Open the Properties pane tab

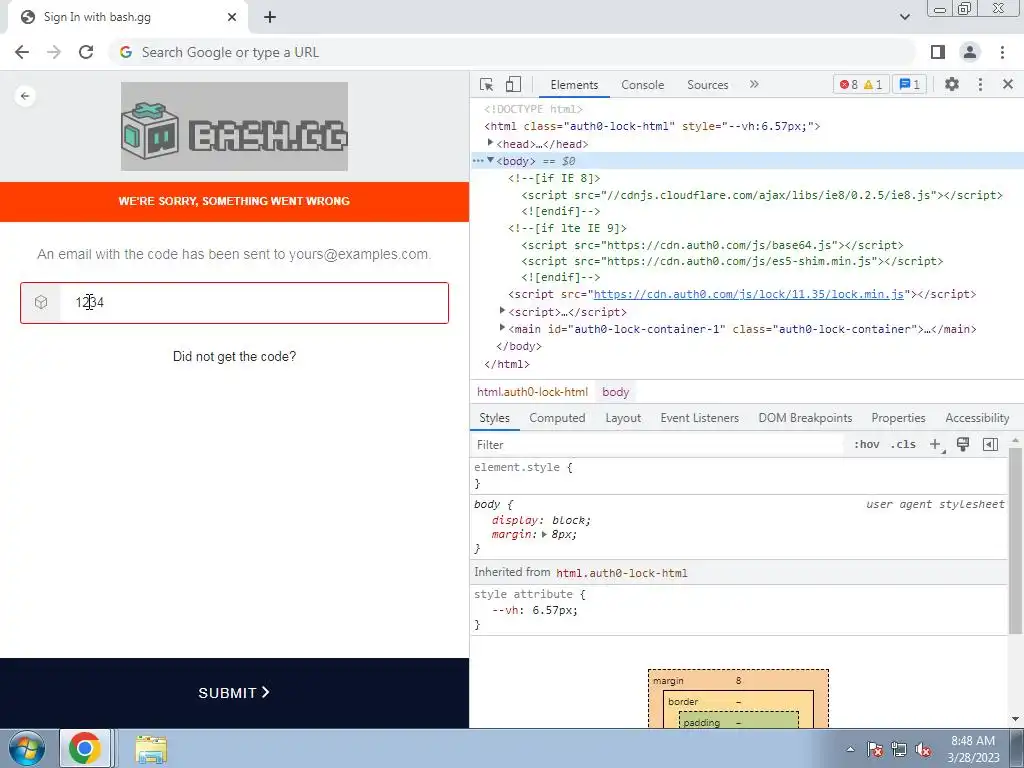(898, 418)
